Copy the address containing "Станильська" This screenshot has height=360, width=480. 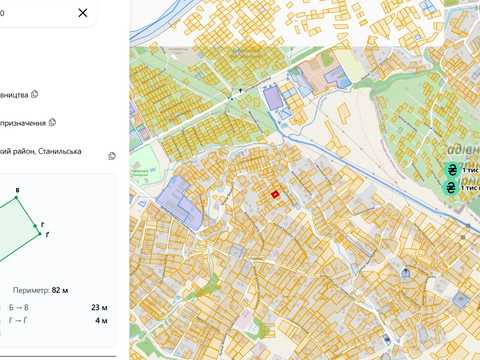[x=112, y=156]
